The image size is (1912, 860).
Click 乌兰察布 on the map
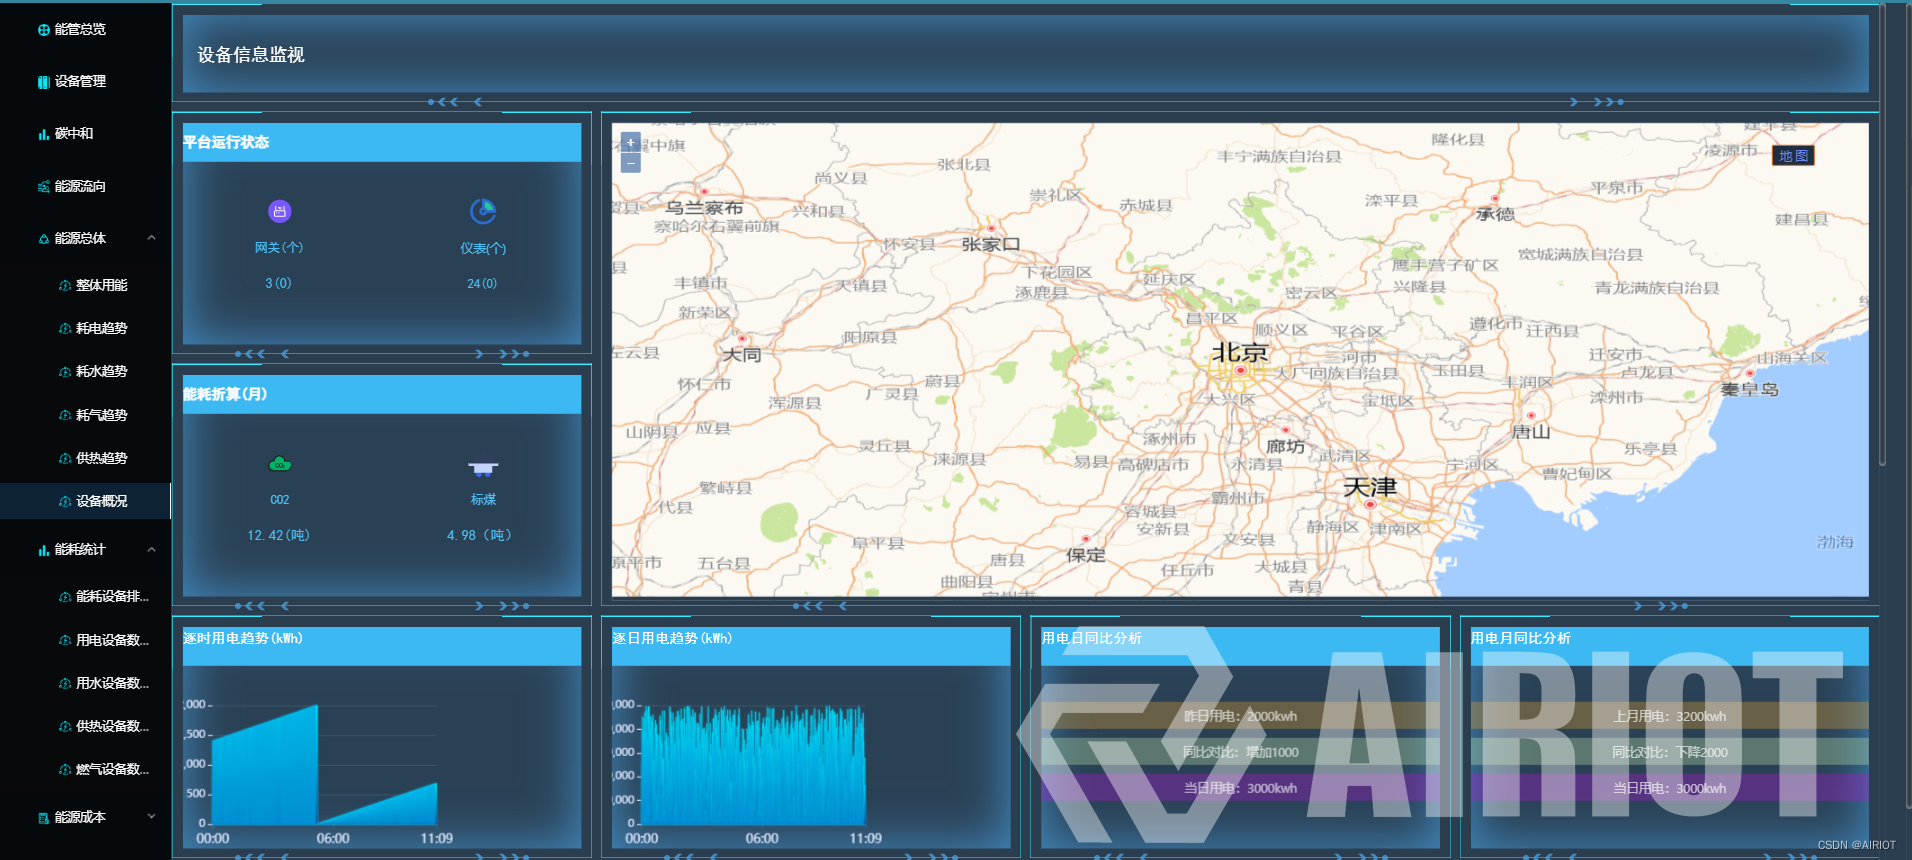(705, 208)
